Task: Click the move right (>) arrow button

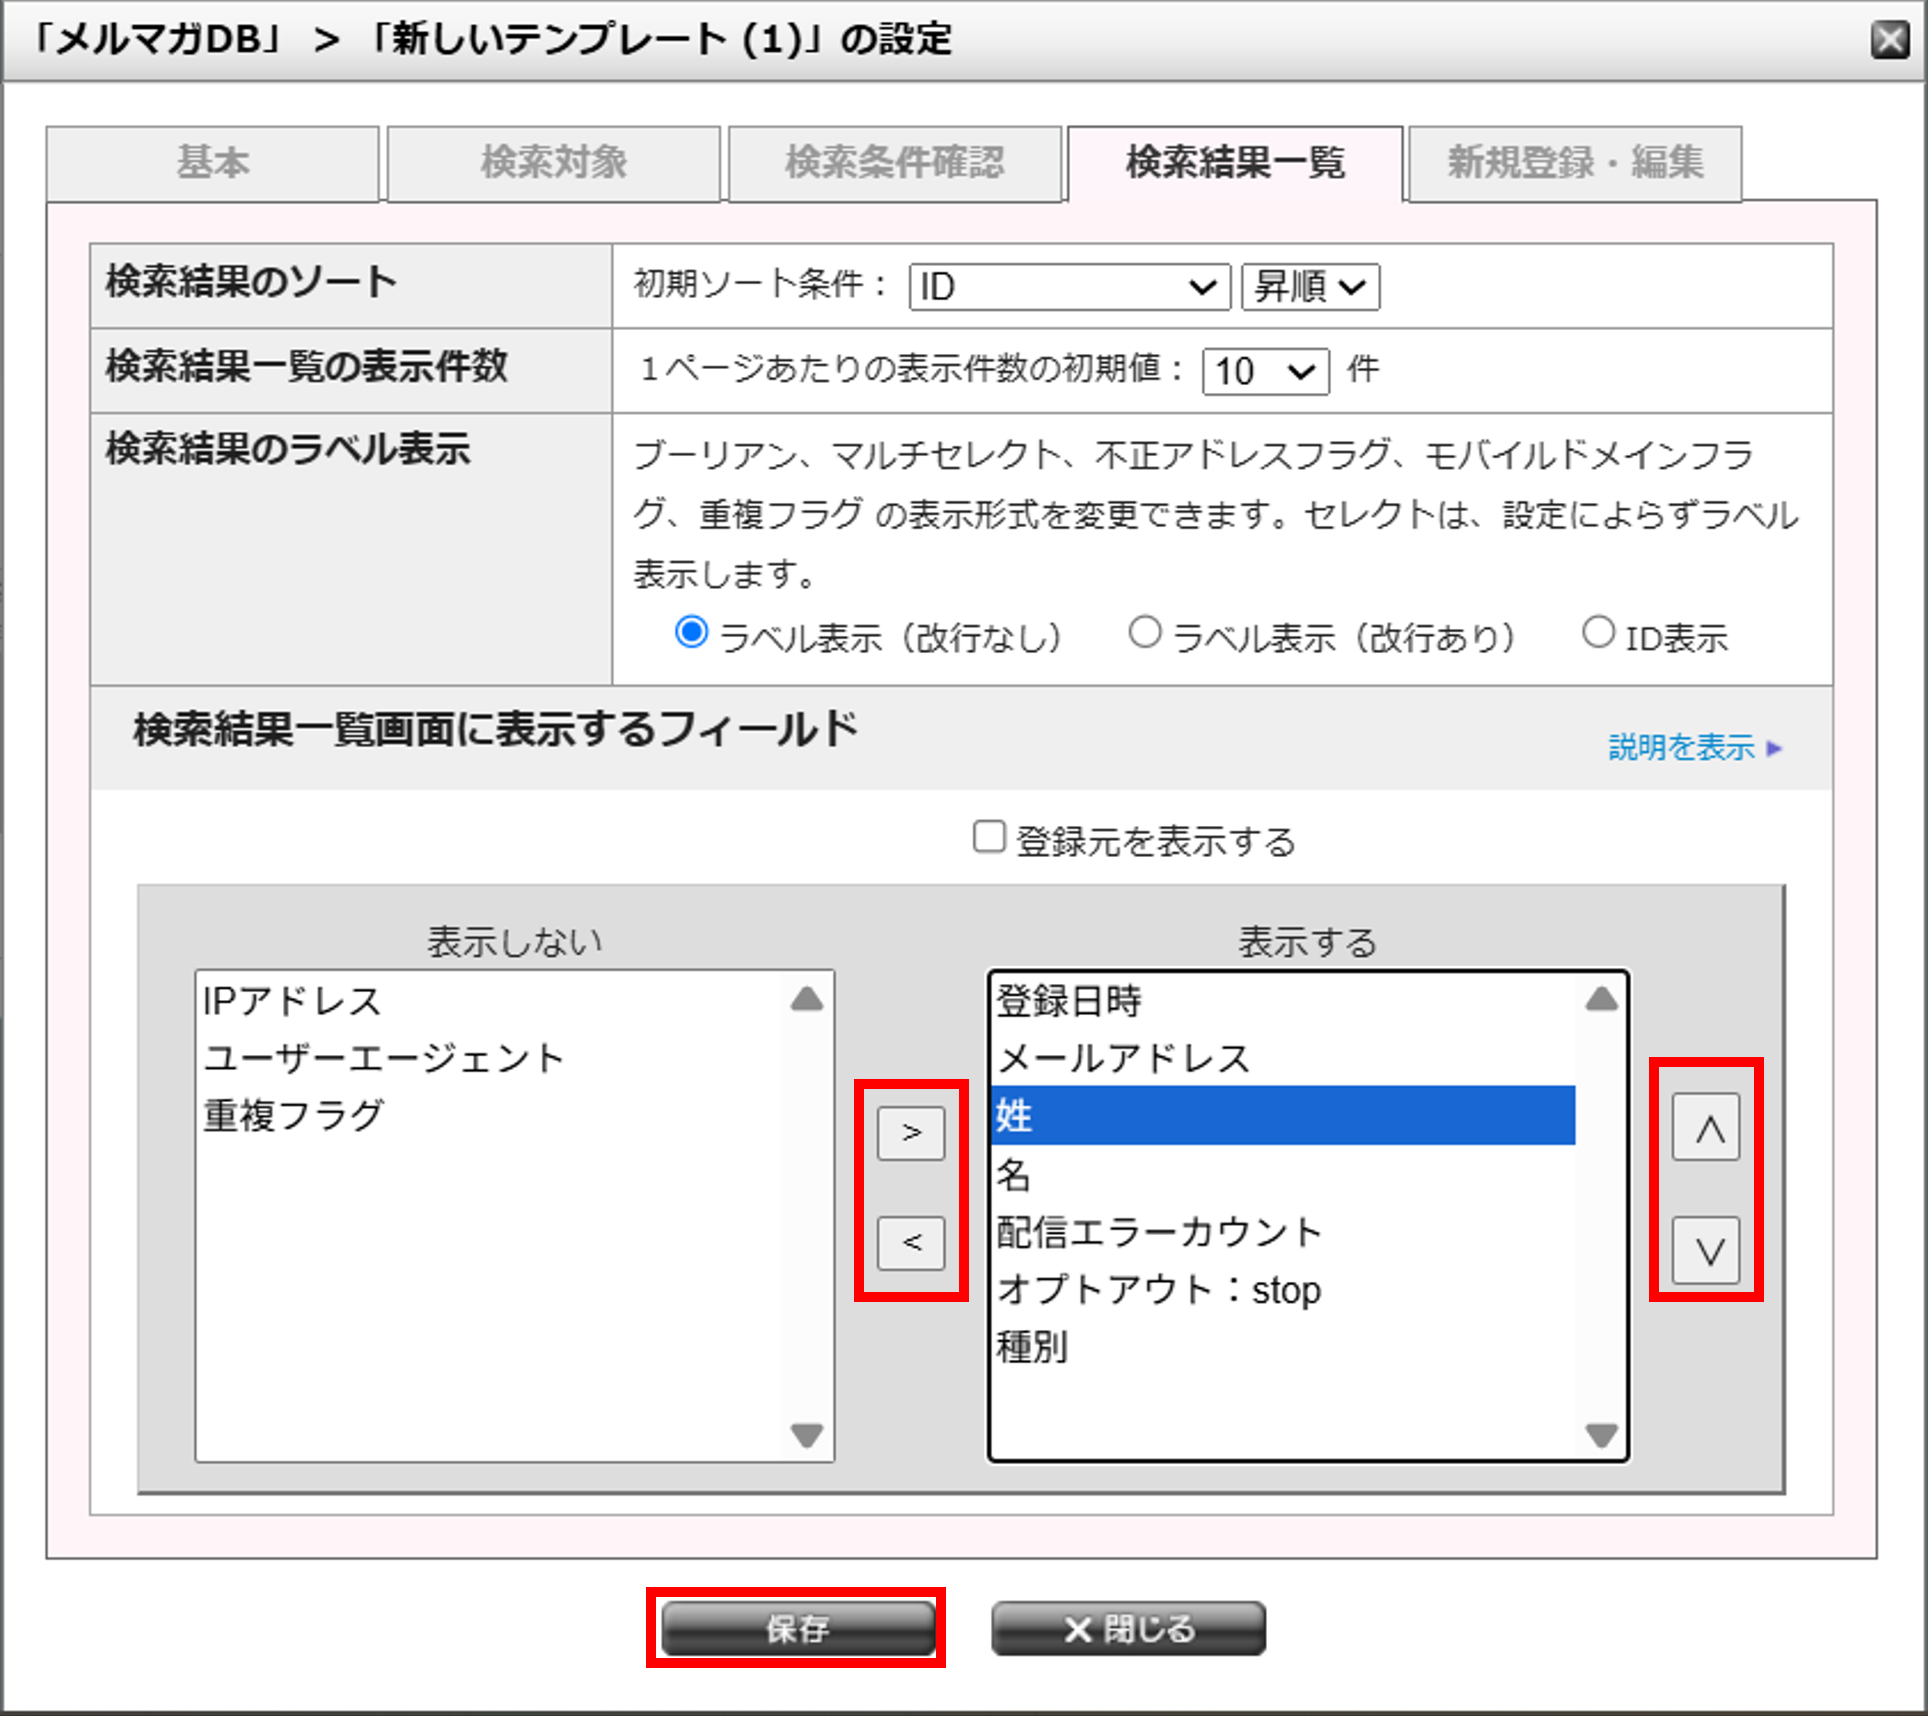Action: pos(910,1133)
